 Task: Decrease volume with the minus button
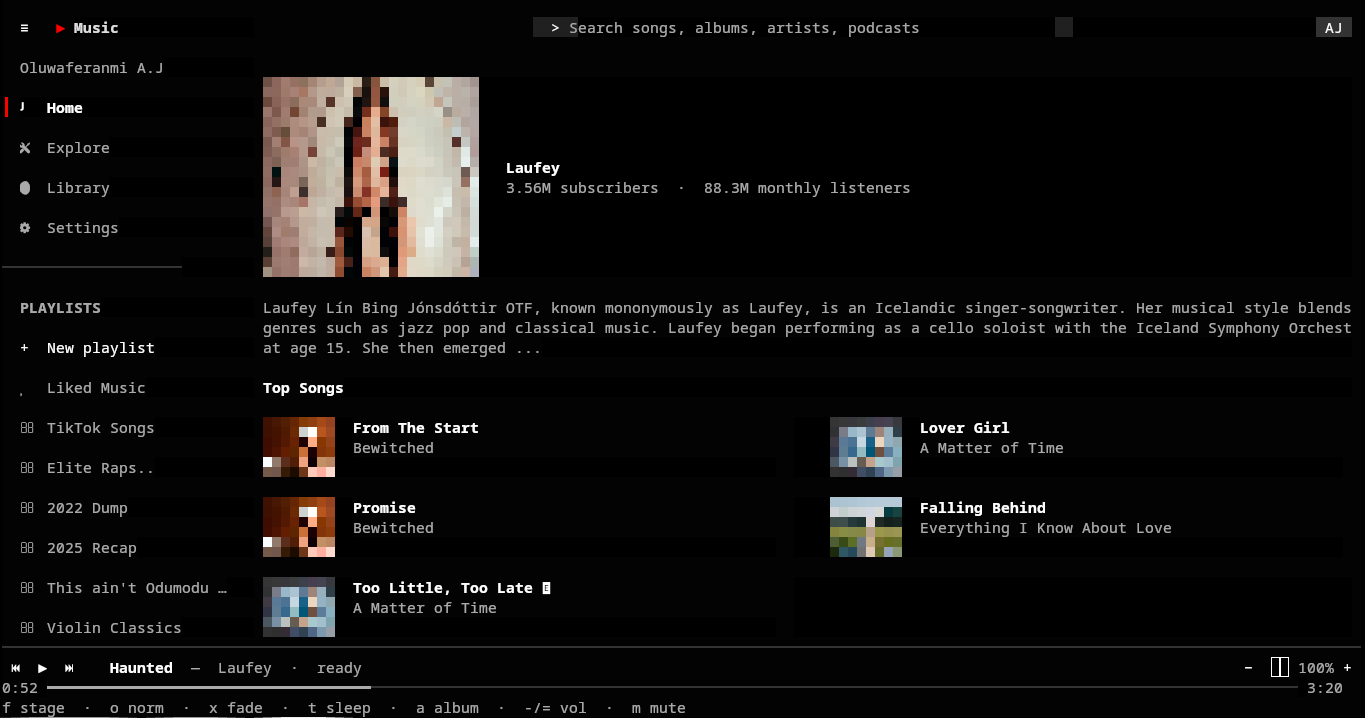pyautogui.click(x=1248, y=668)
